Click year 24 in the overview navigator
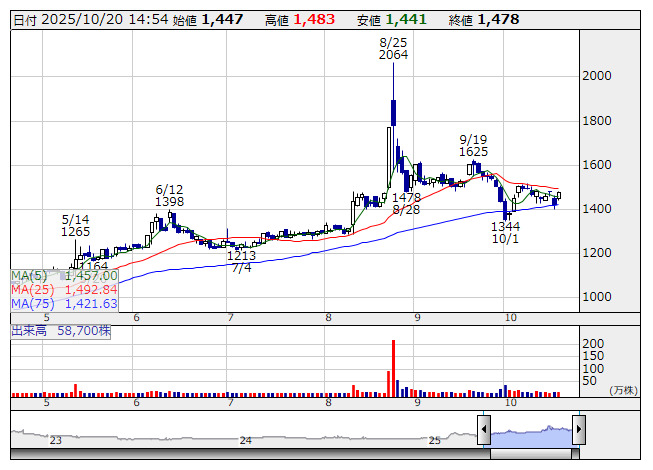Viewport: 653px width, 470px height. (x=246, y=440)
